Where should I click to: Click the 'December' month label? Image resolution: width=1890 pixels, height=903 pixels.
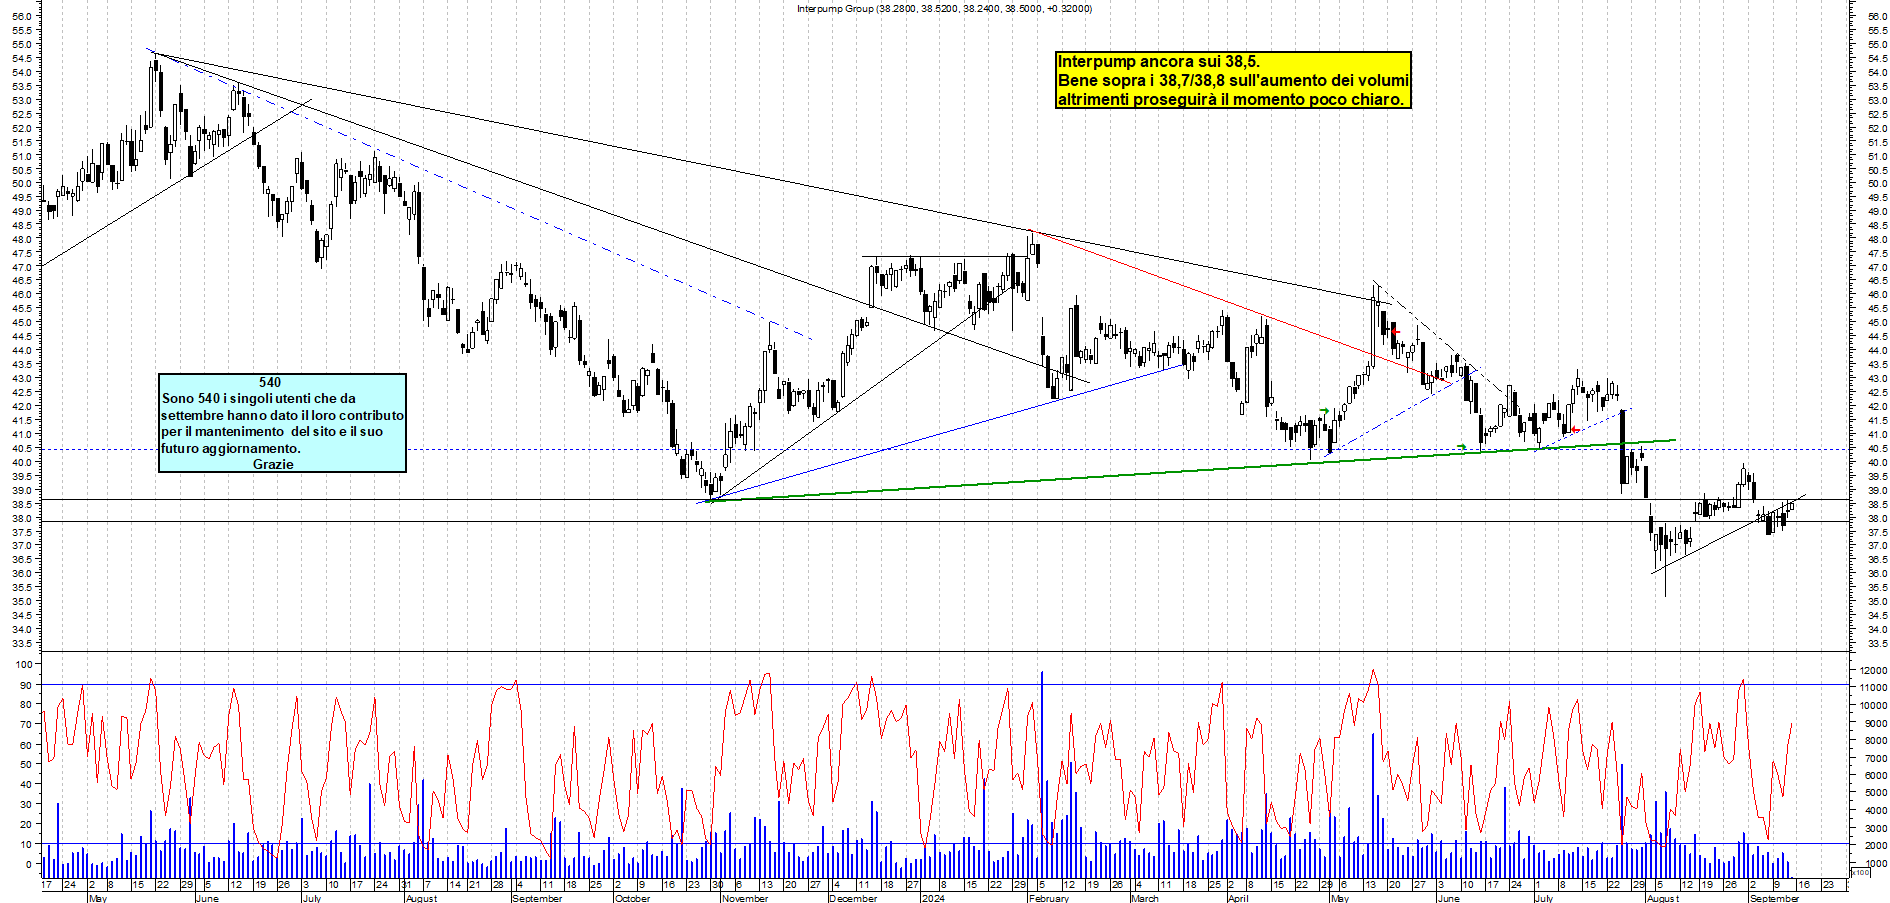coord(853,898)
